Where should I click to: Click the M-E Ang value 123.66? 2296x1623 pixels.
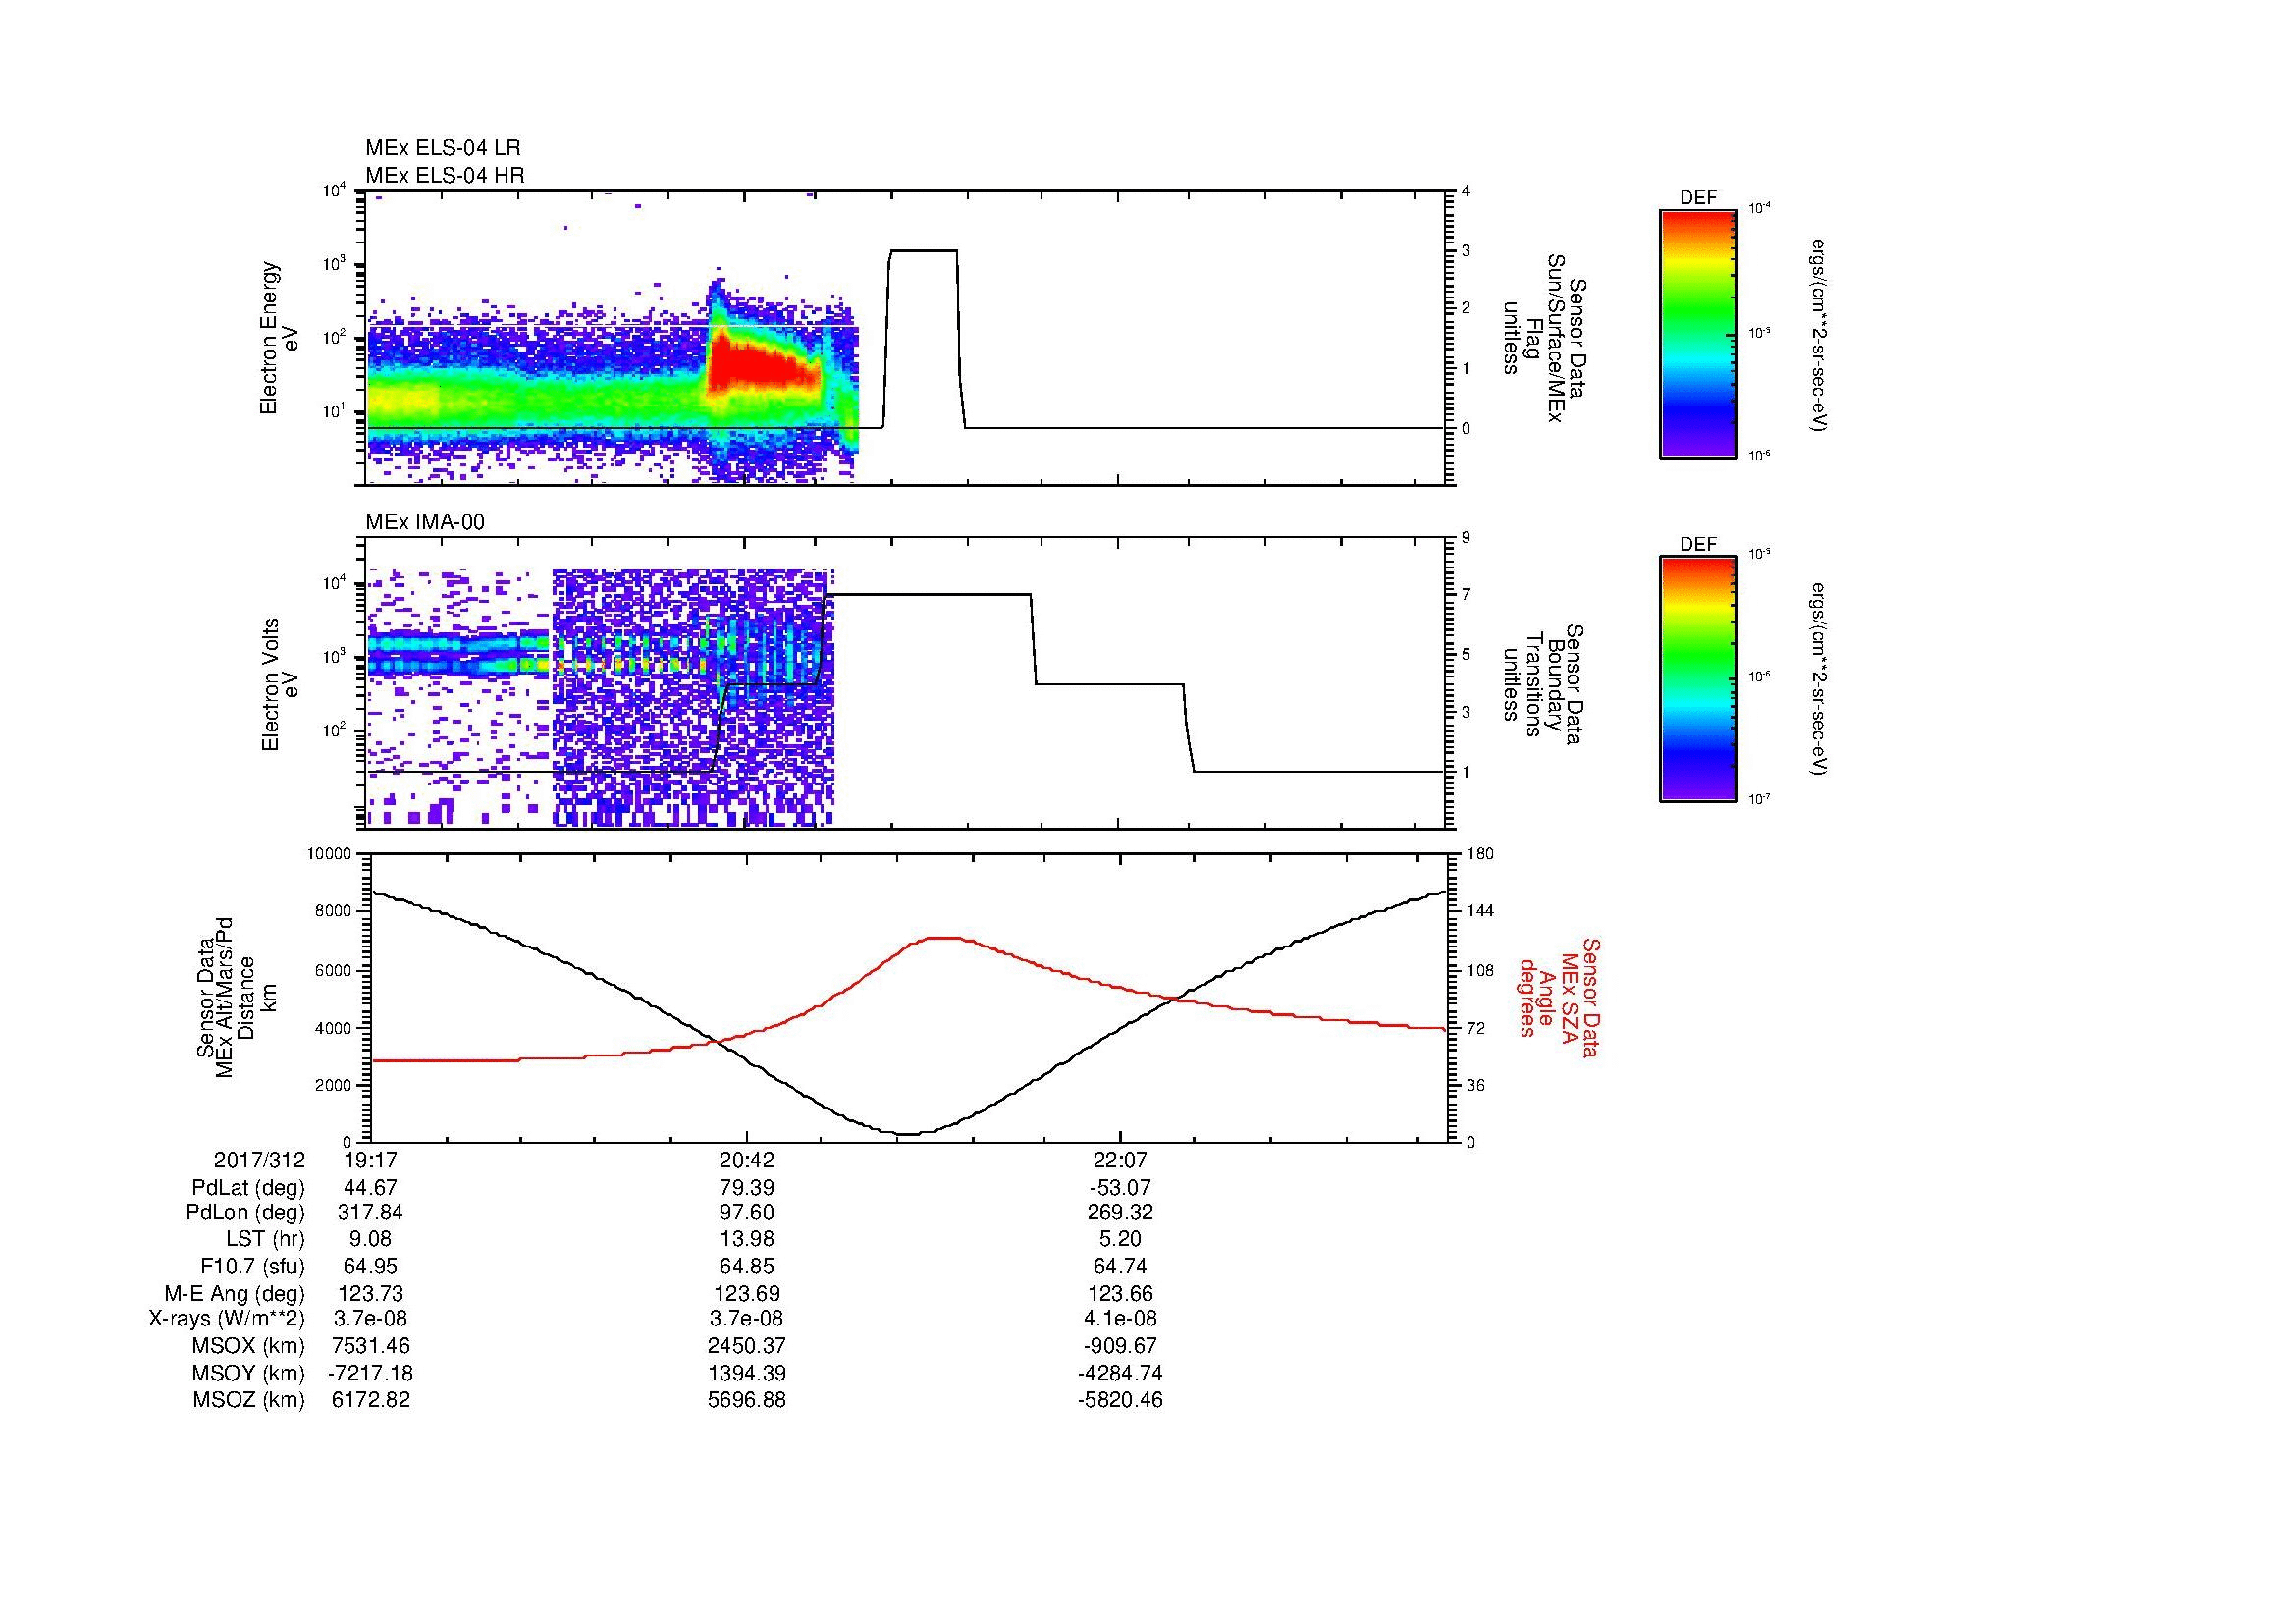1120,1294
